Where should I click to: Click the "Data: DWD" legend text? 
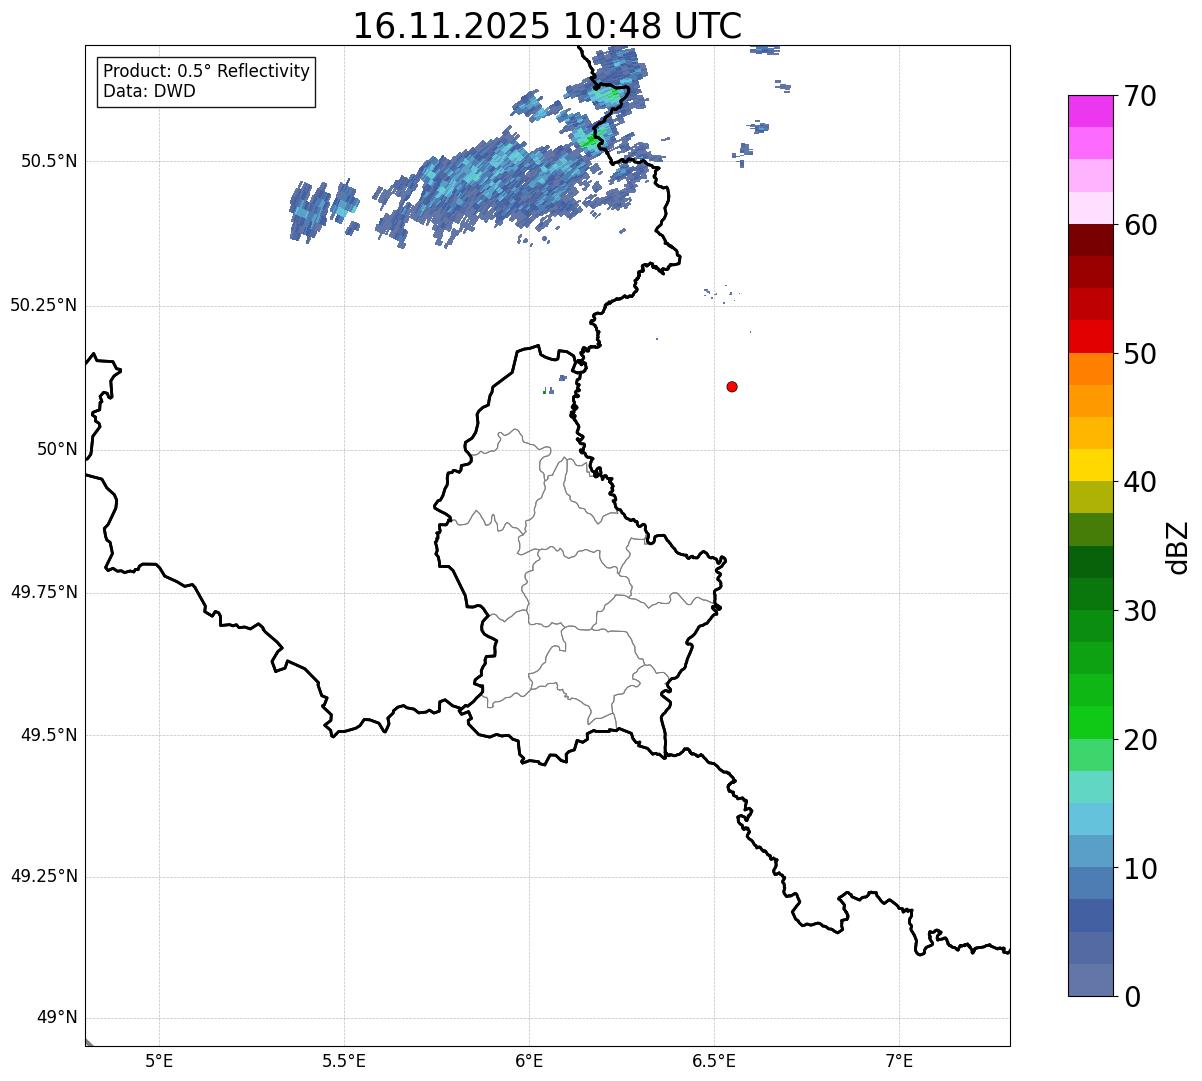point(149,91)
